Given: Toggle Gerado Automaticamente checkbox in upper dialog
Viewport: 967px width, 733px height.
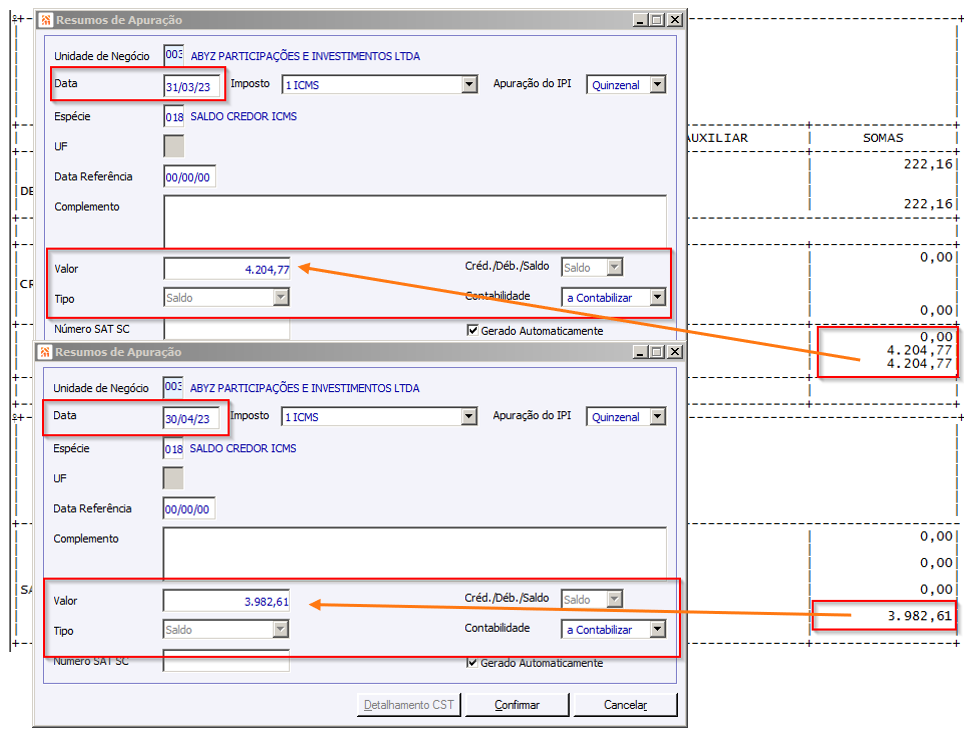Looking at the screenshot, I should (472, 330).
